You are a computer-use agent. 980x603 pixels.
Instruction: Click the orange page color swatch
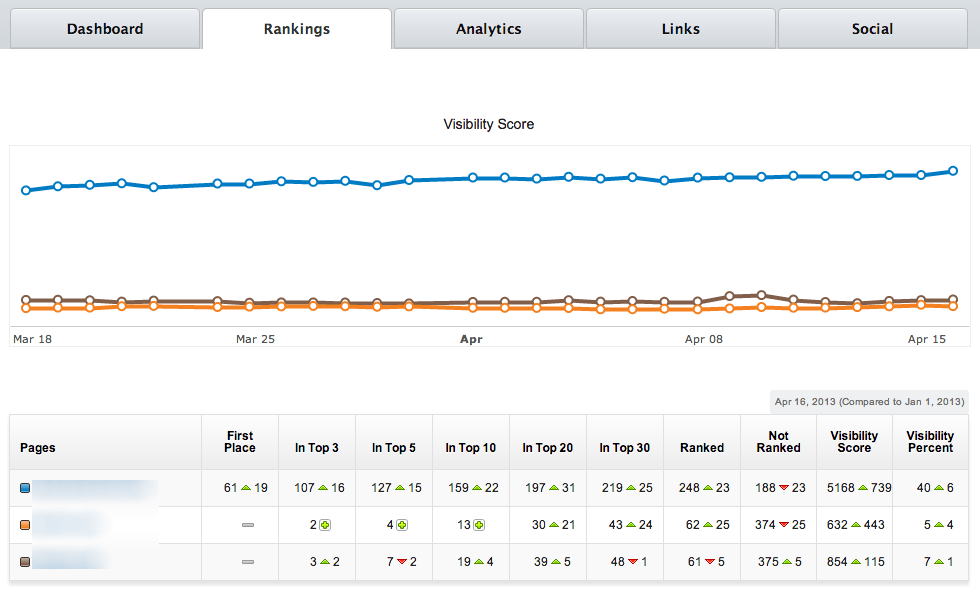coord(25,525)
